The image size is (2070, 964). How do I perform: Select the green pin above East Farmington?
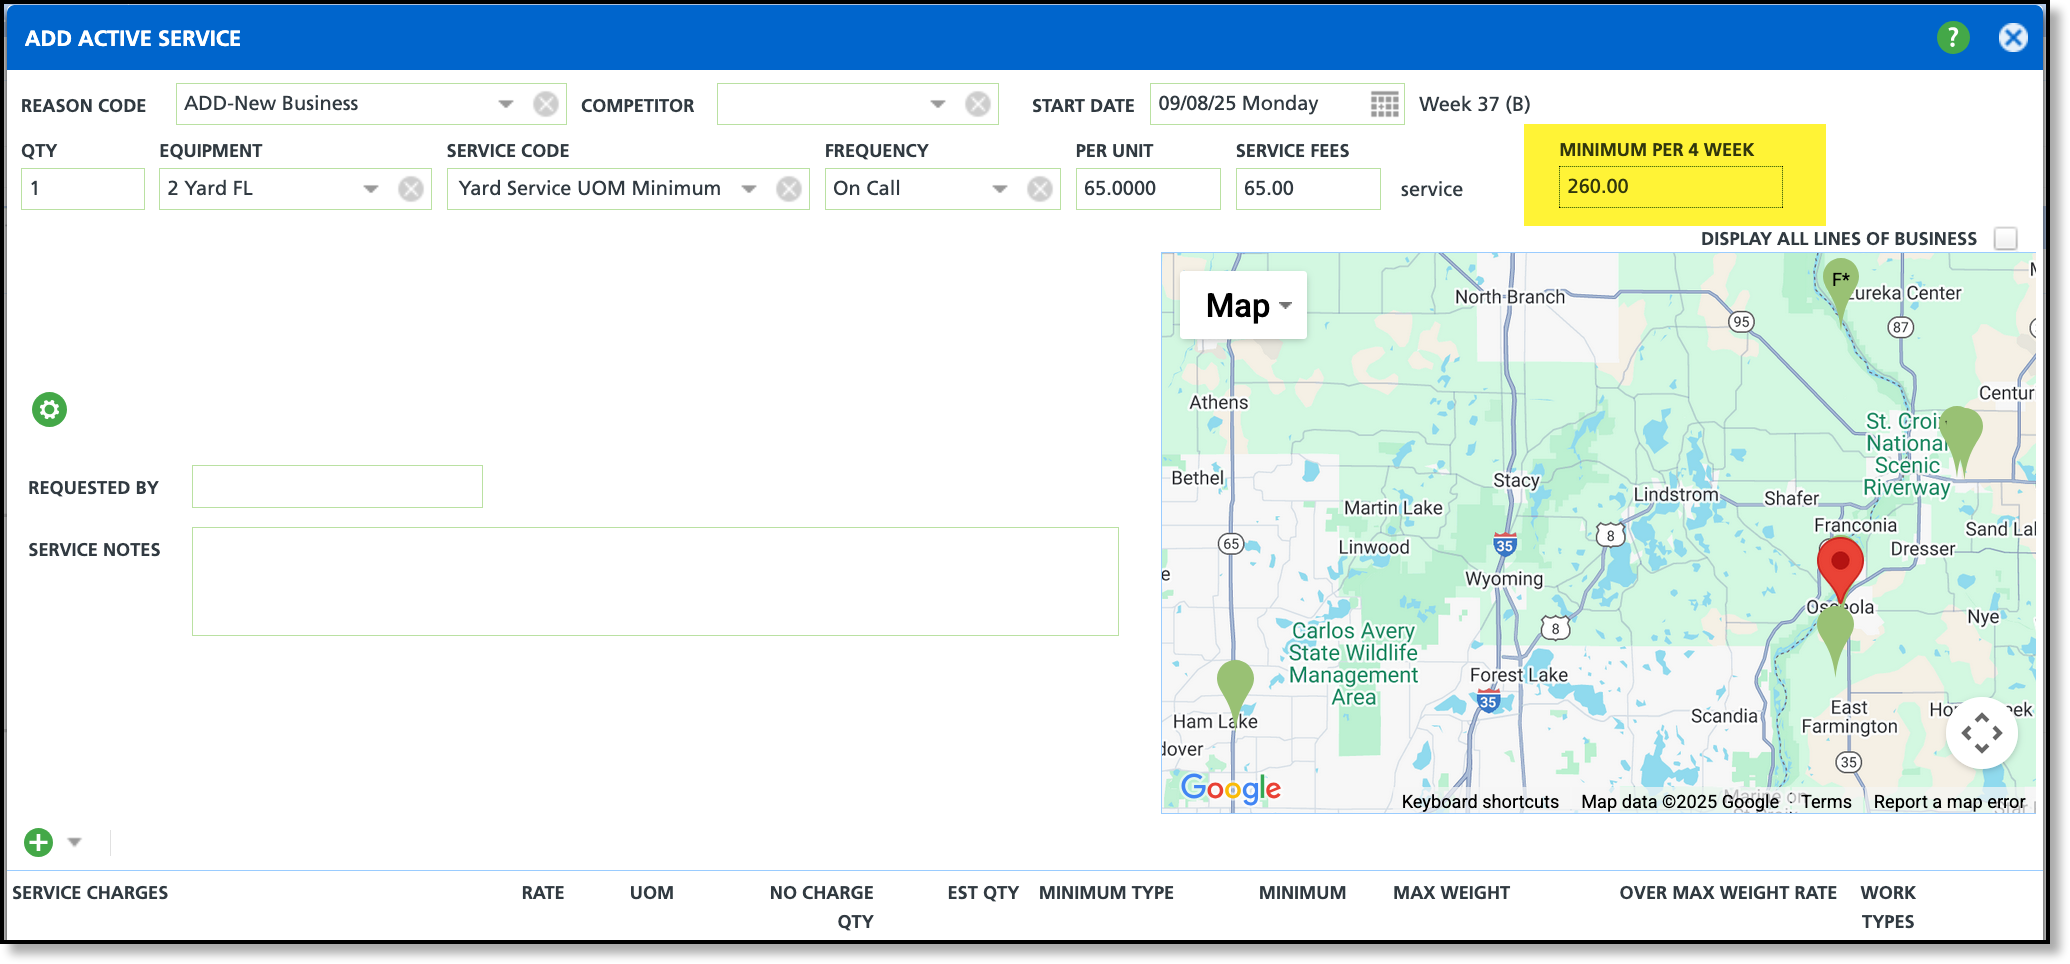tap(1835, 637)
